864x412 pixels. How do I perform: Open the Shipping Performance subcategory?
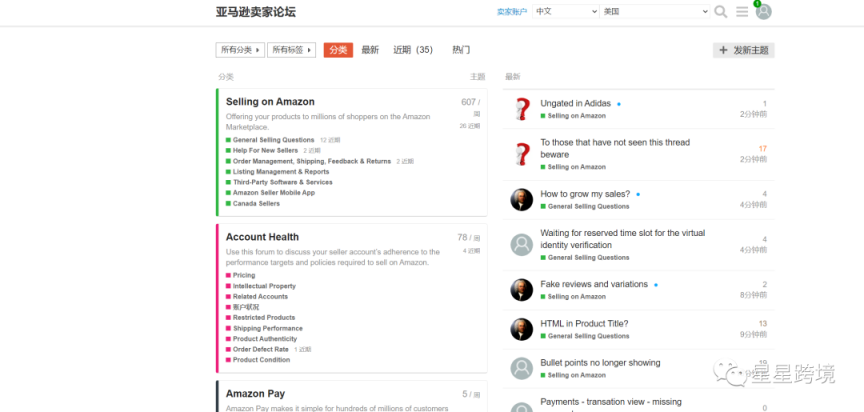click(x=268, y=329)
